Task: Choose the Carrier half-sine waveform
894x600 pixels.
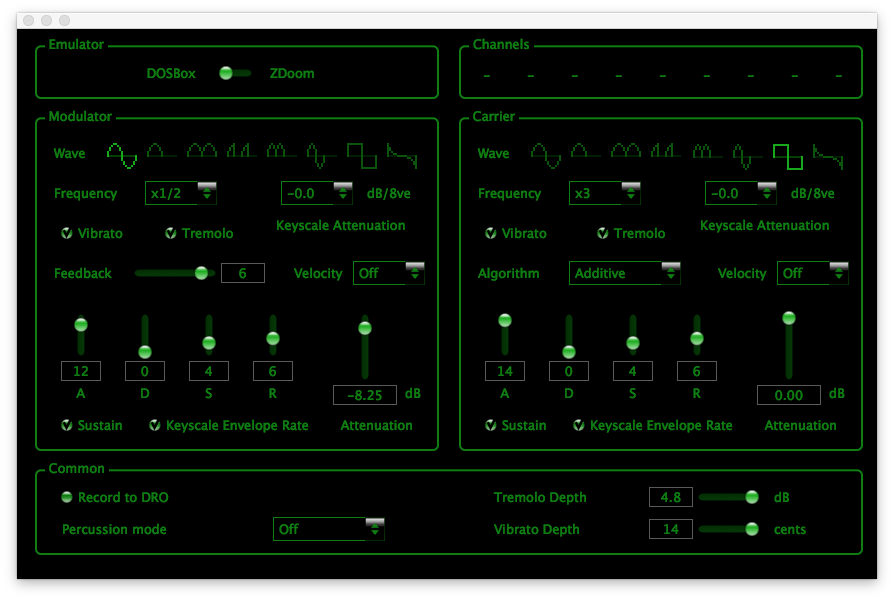Action: (x=586, y=154)
